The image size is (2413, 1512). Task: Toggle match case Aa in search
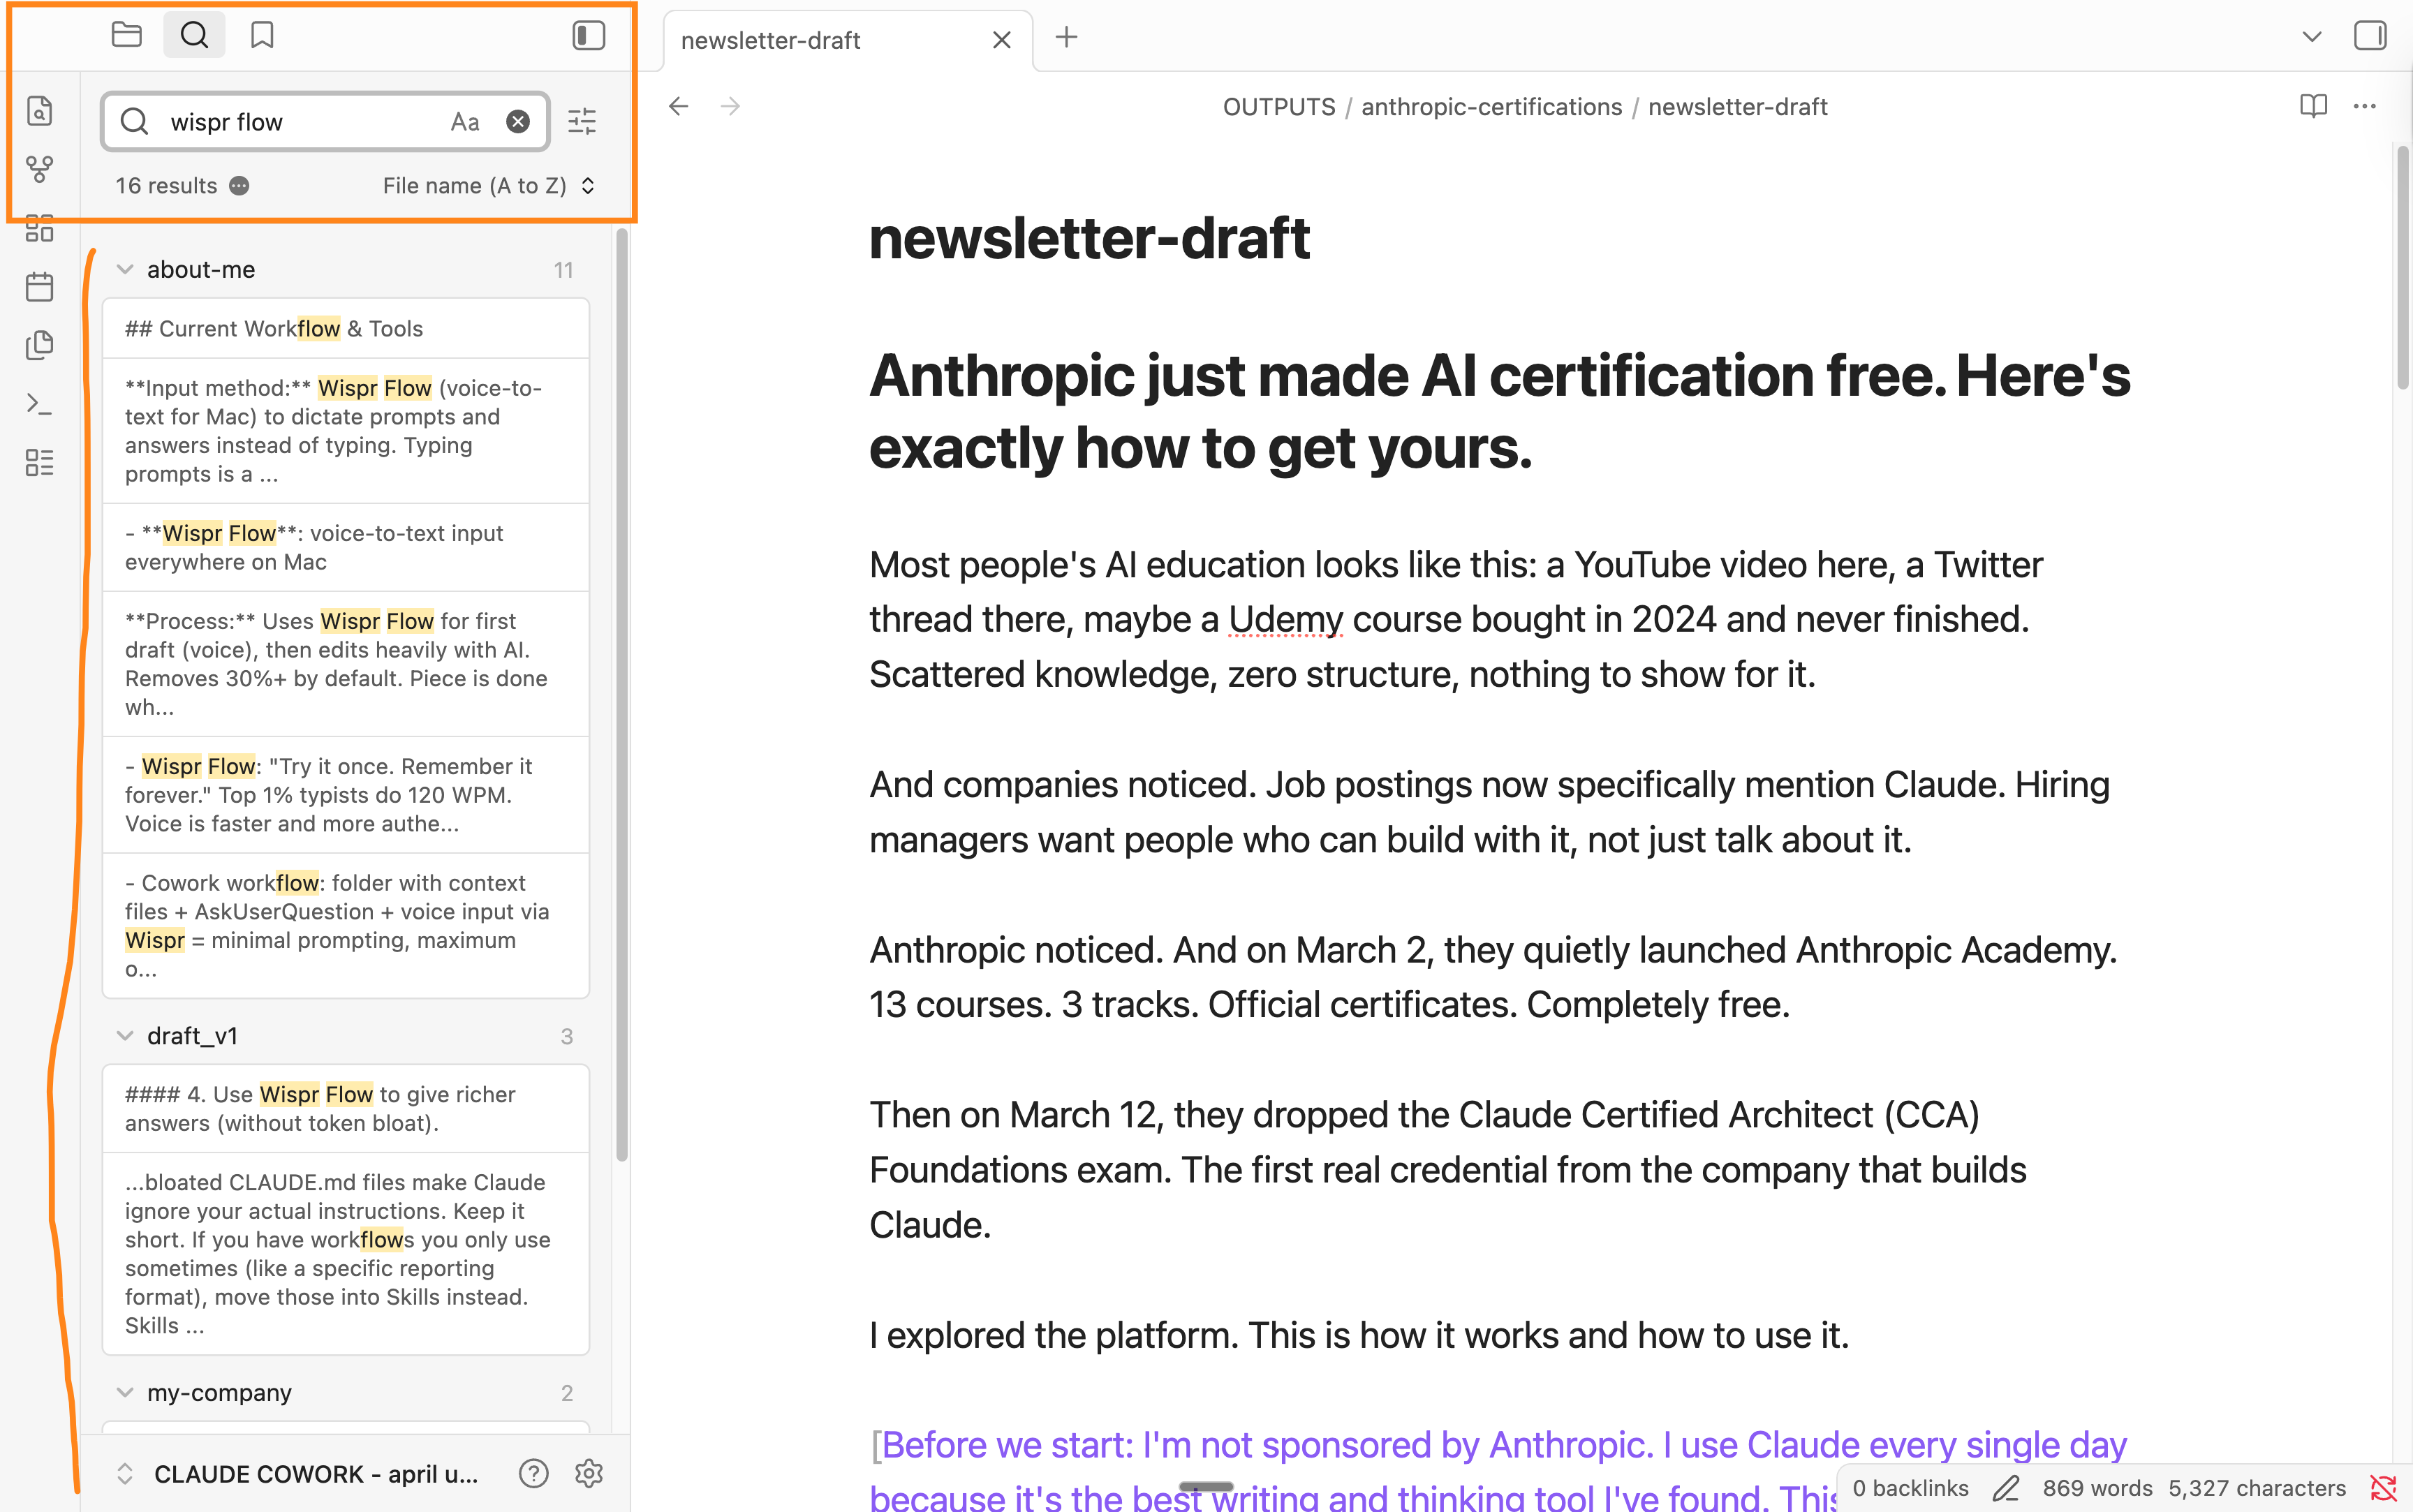pyautogui.click(x=465, y=122)
